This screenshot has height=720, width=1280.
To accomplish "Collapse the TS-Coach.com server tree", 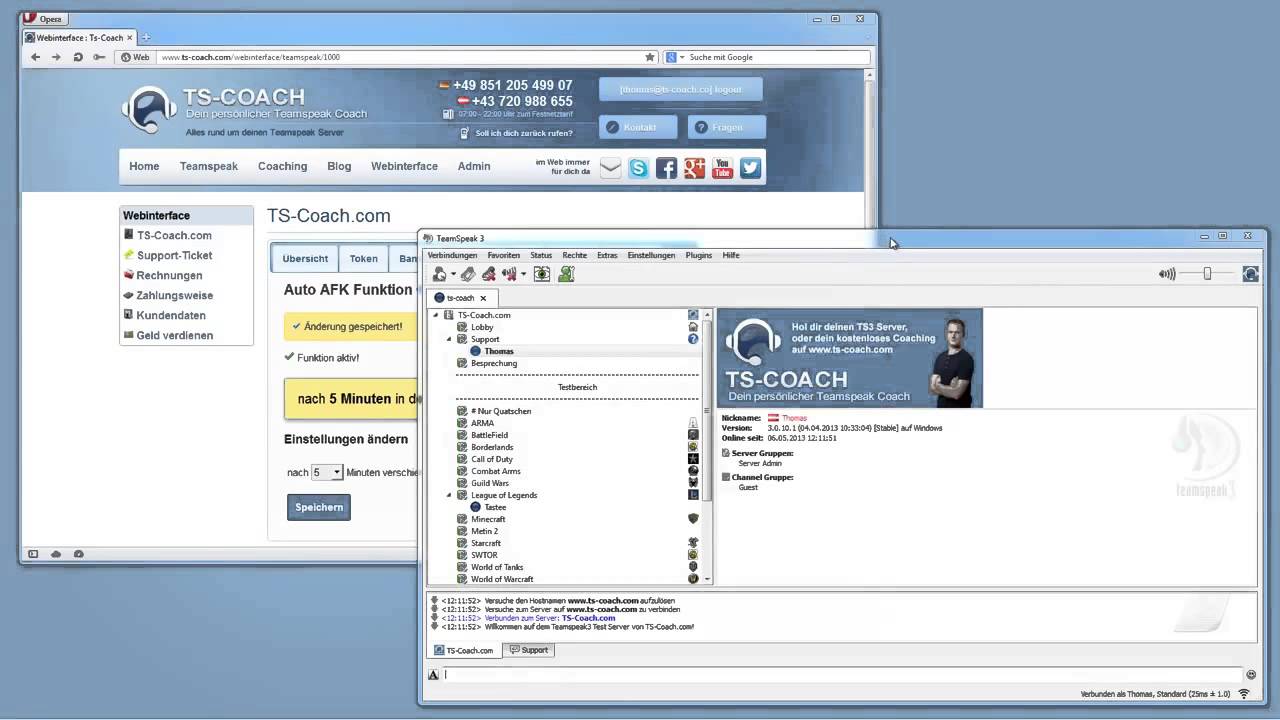I will (436, 315).
